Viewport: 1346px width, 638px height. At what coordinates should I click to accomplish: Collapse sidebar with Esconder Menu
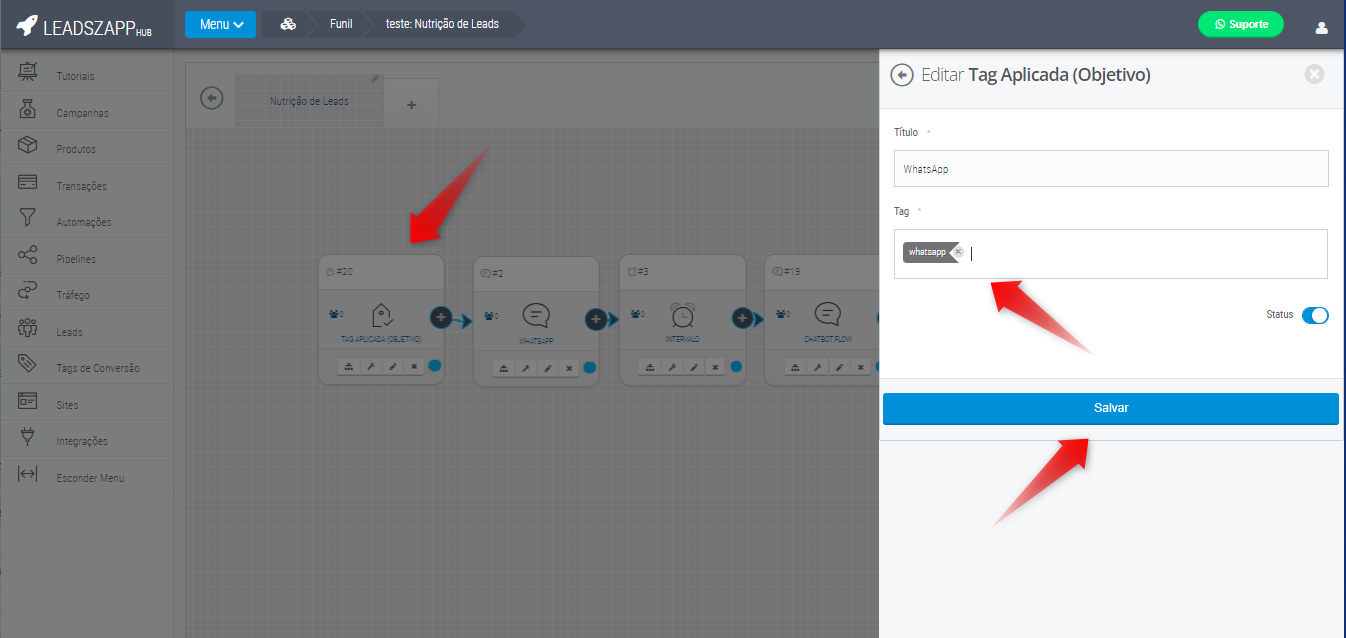tap(28, 474)
